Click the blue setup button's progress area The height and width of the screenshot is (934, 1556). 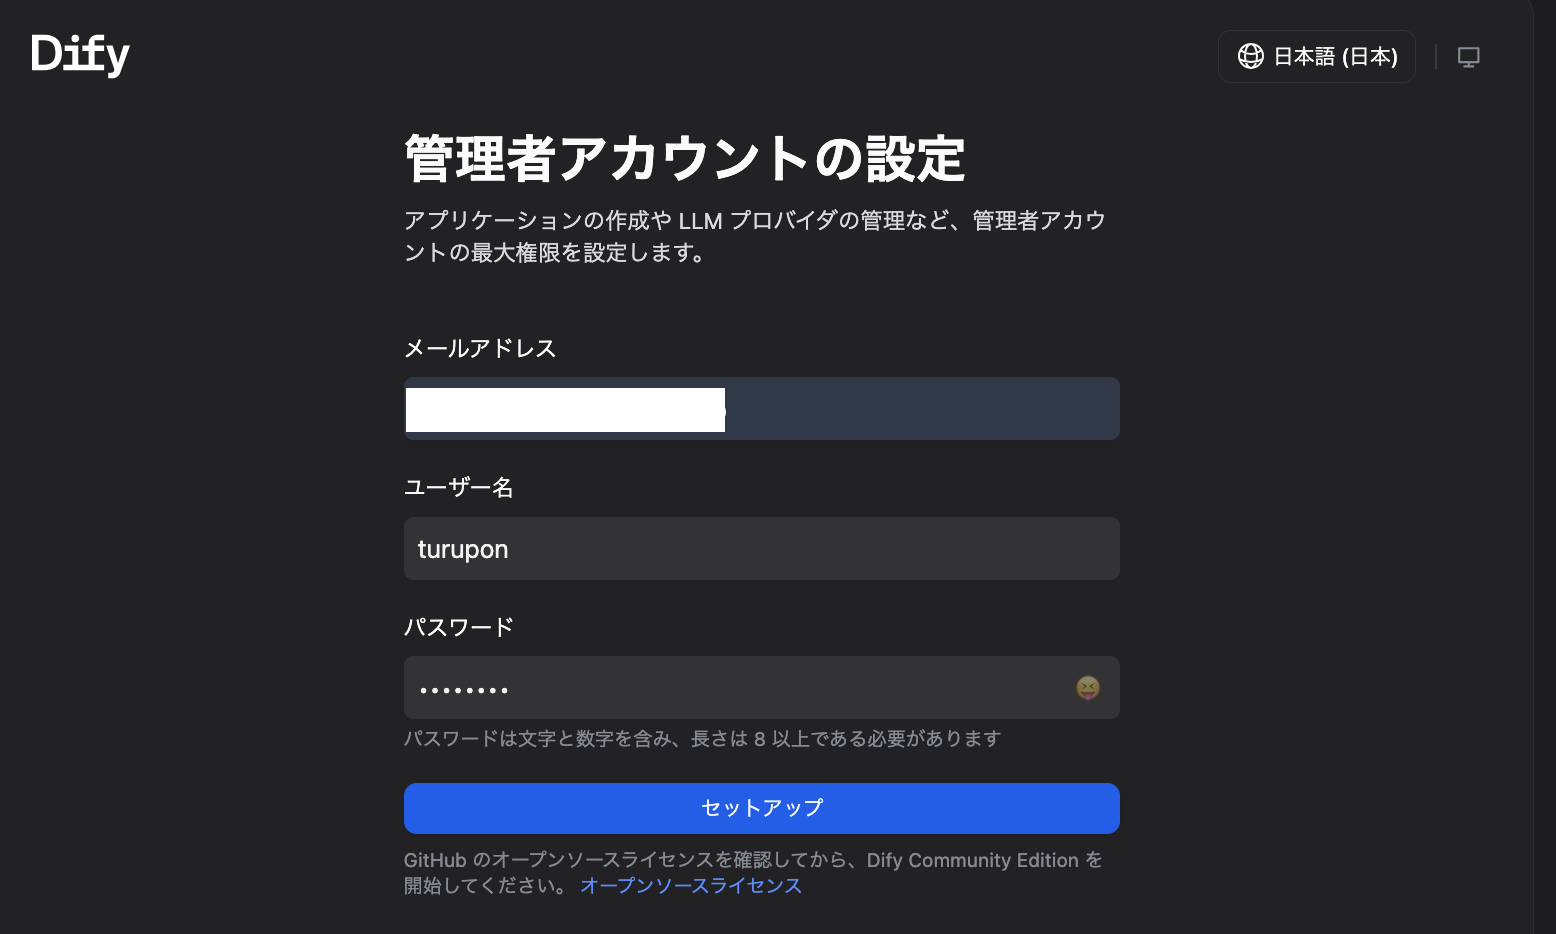click(x=761, y=808)
